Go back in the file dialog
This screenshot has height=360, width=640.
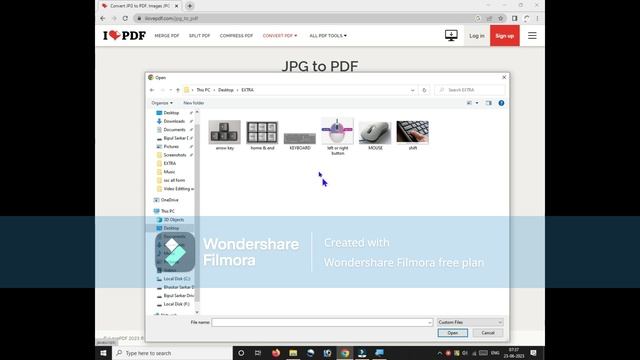[x=152, y=90]
